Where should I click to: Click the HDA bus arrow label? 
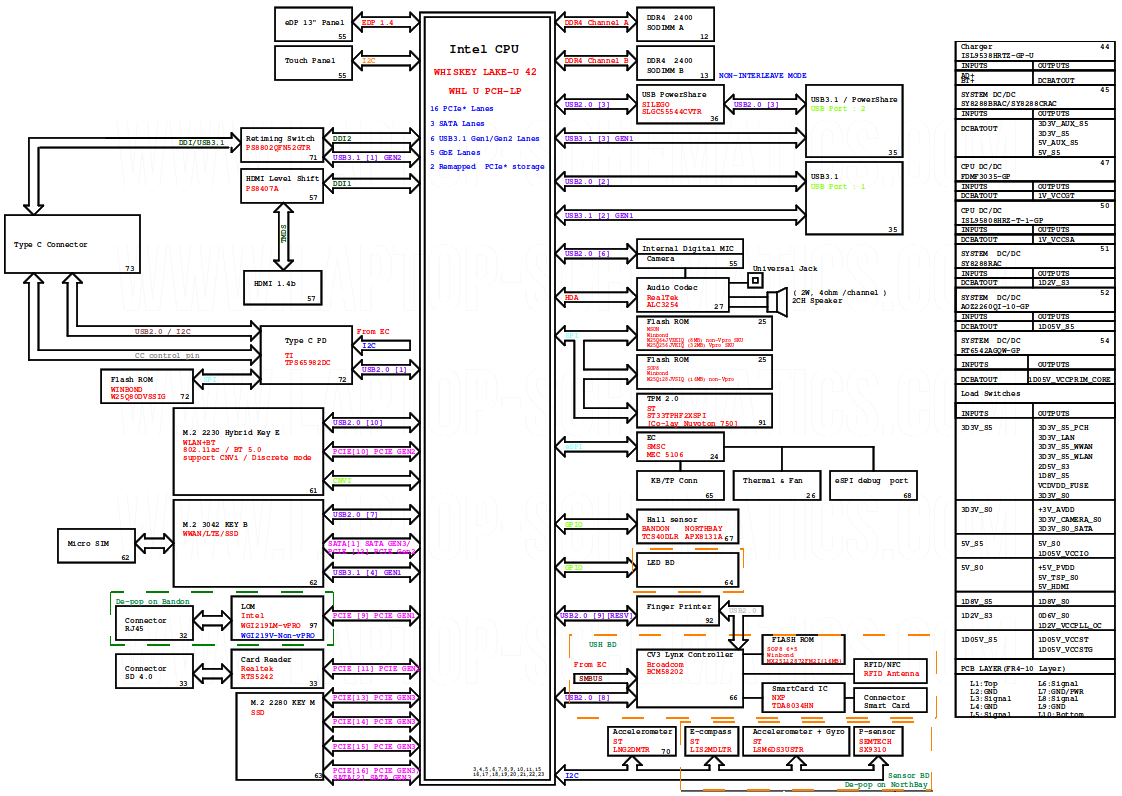coord(572,298)
